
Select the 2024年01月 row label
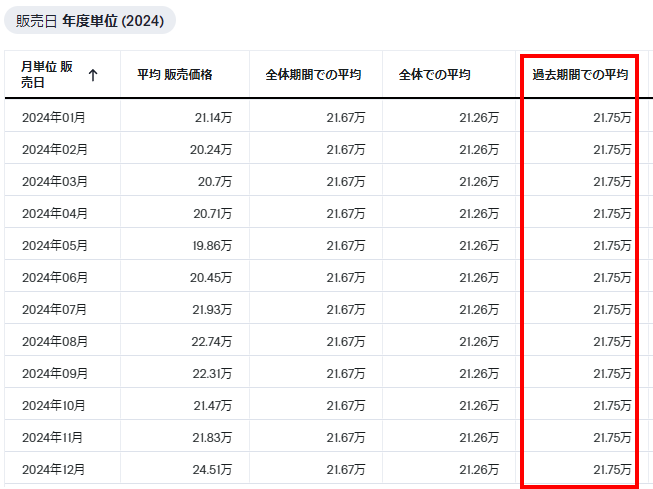tap(53, 118)
